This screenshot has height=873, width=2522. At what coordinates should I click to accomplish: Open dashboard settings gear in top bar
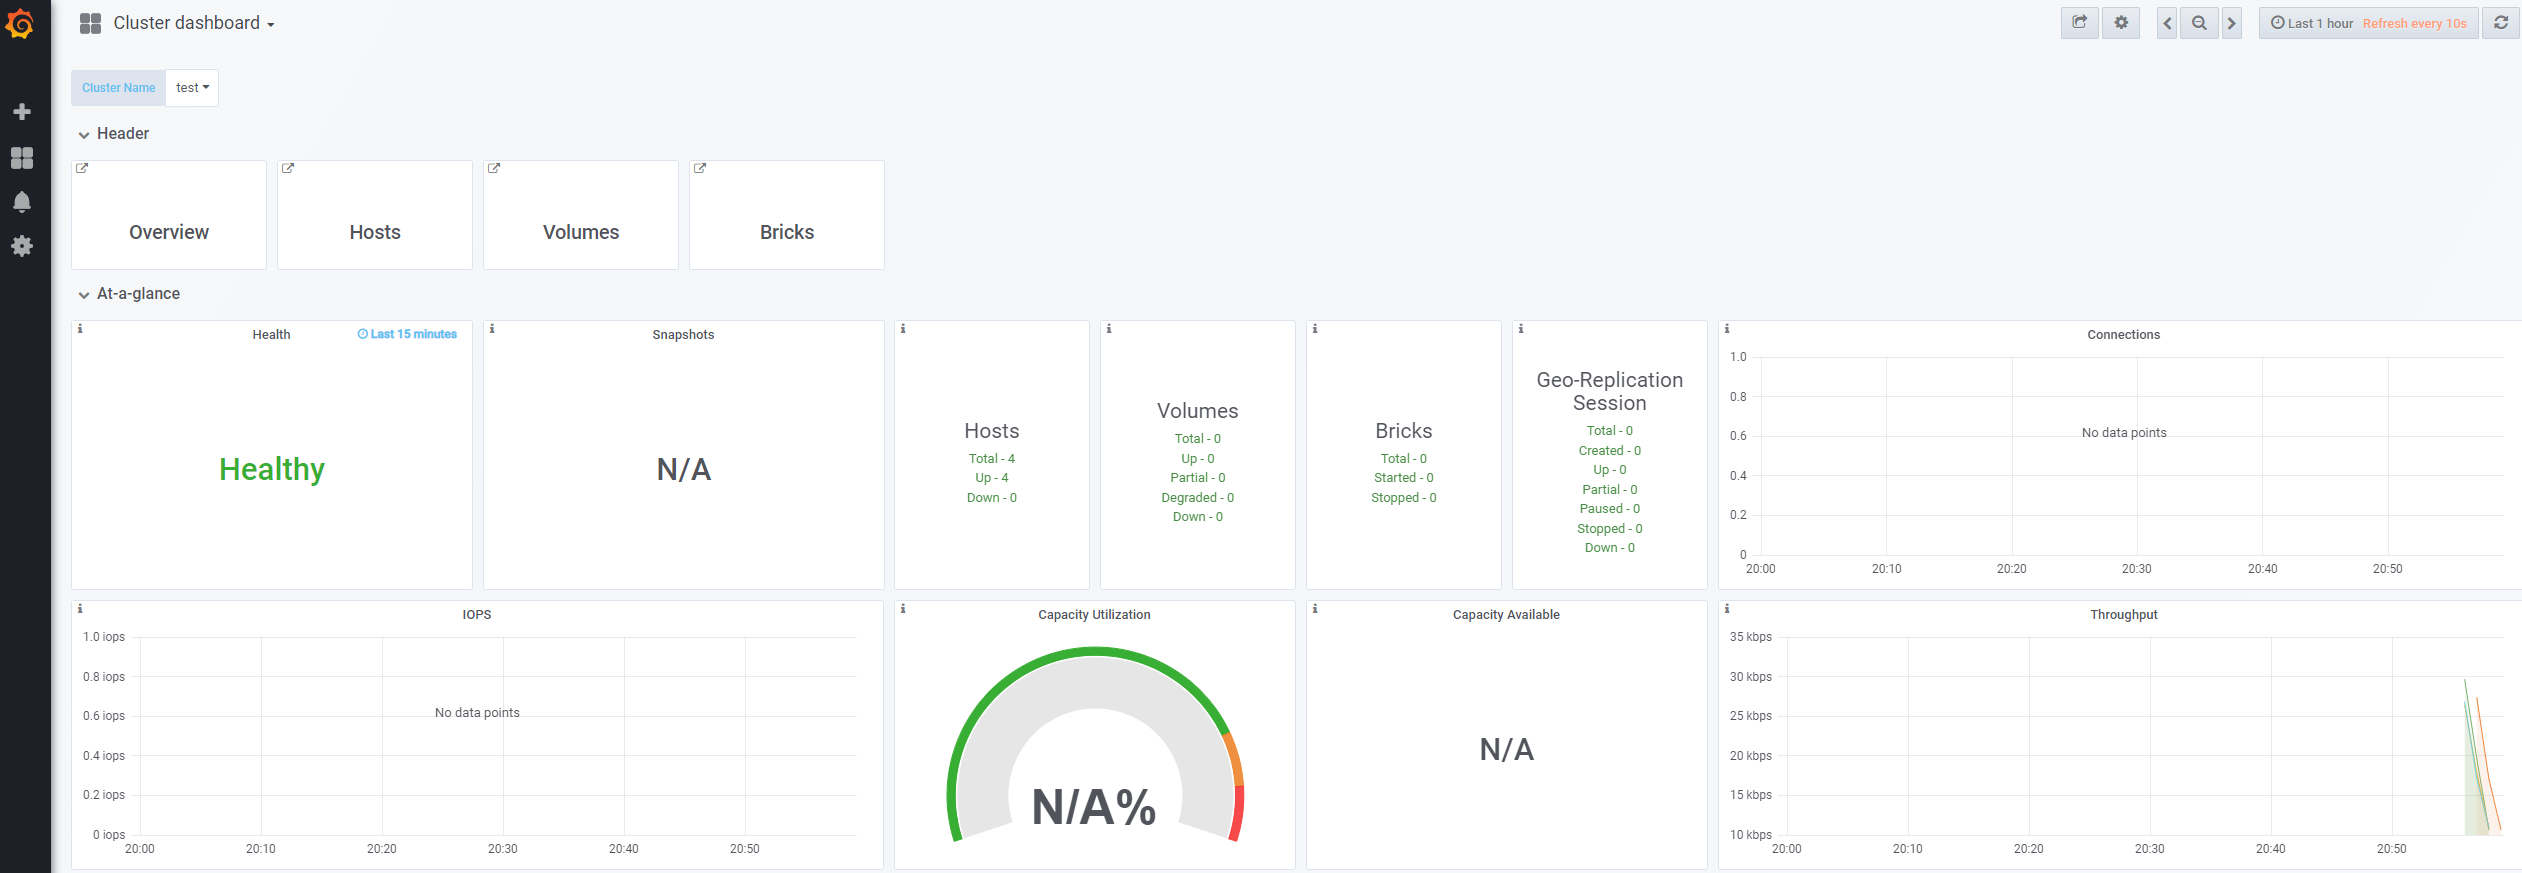point(2121,23)
